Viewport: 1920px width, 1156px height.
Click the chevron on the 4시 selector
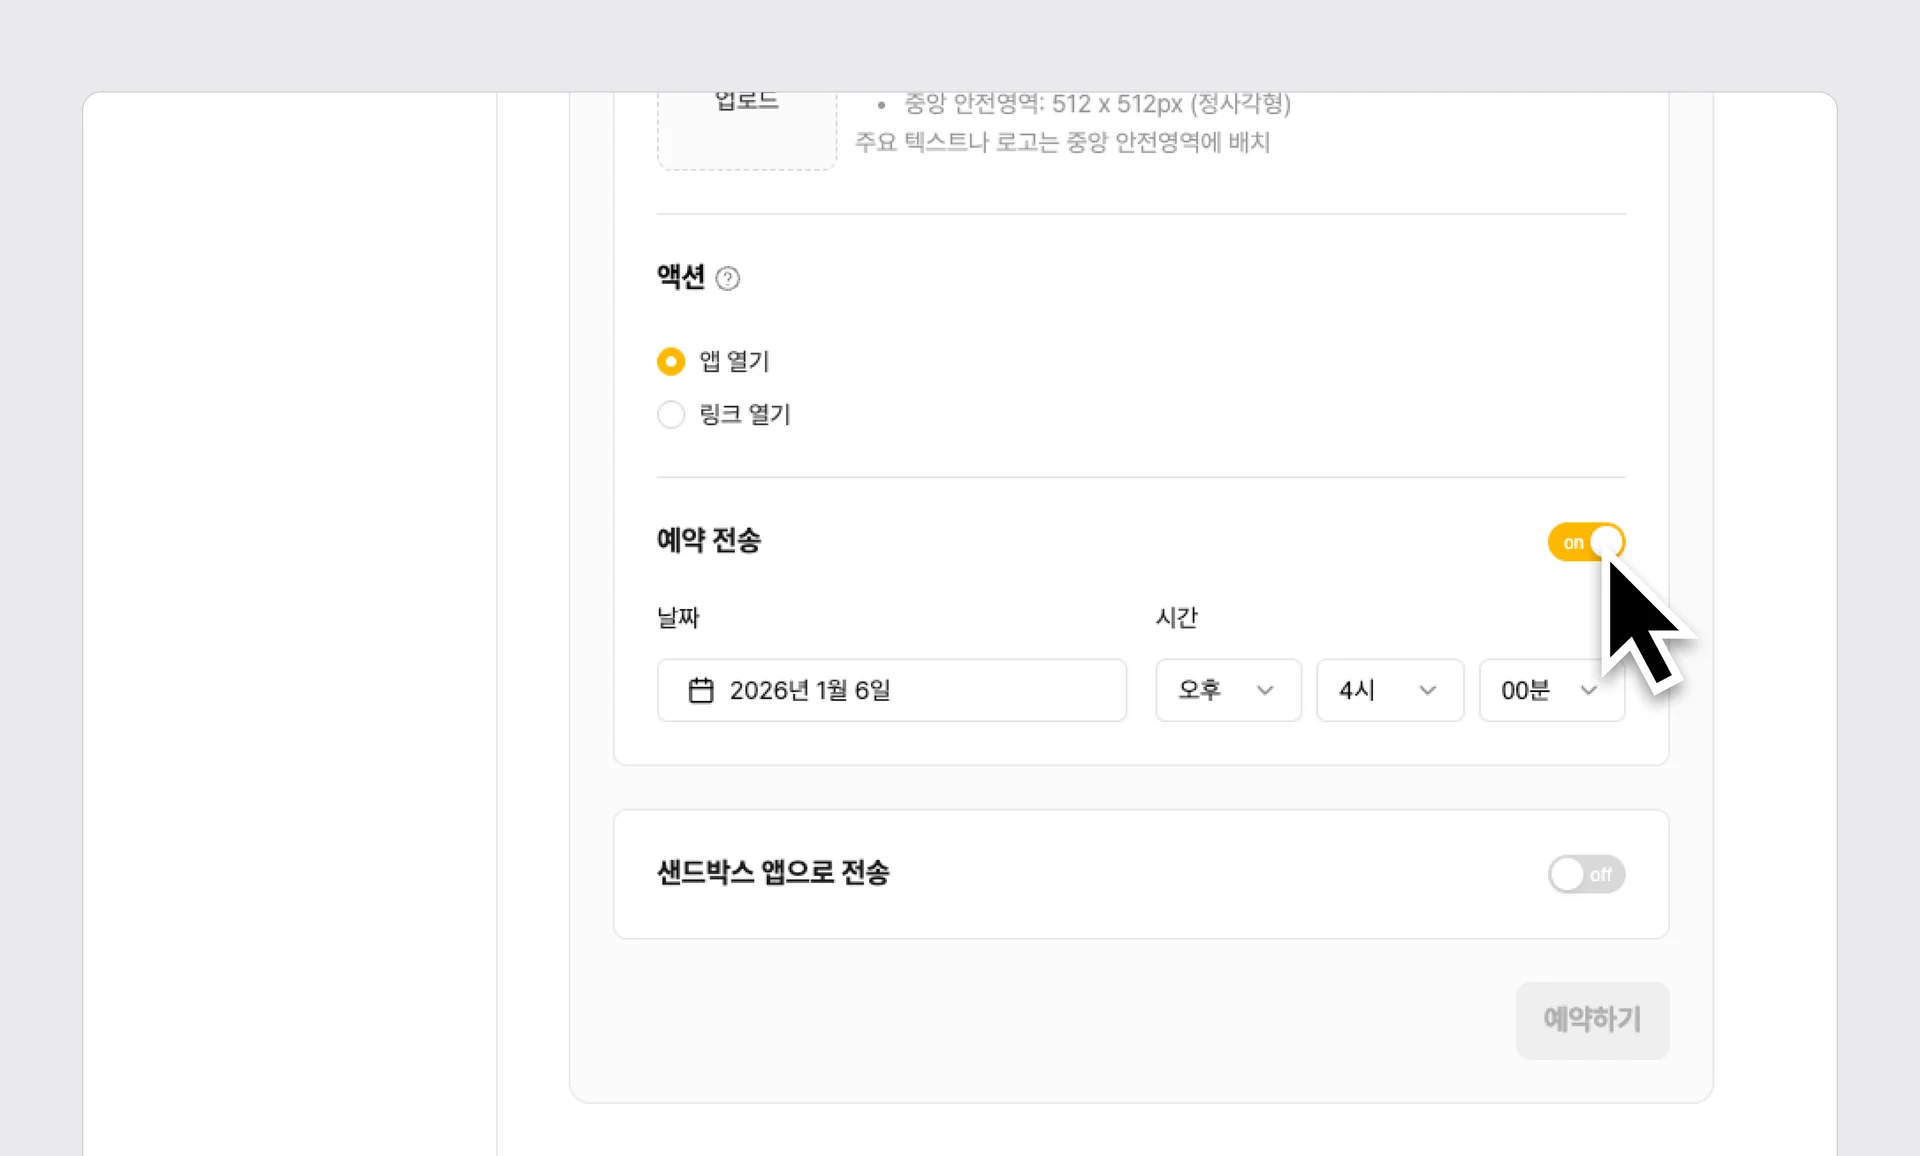(1427, 690)
